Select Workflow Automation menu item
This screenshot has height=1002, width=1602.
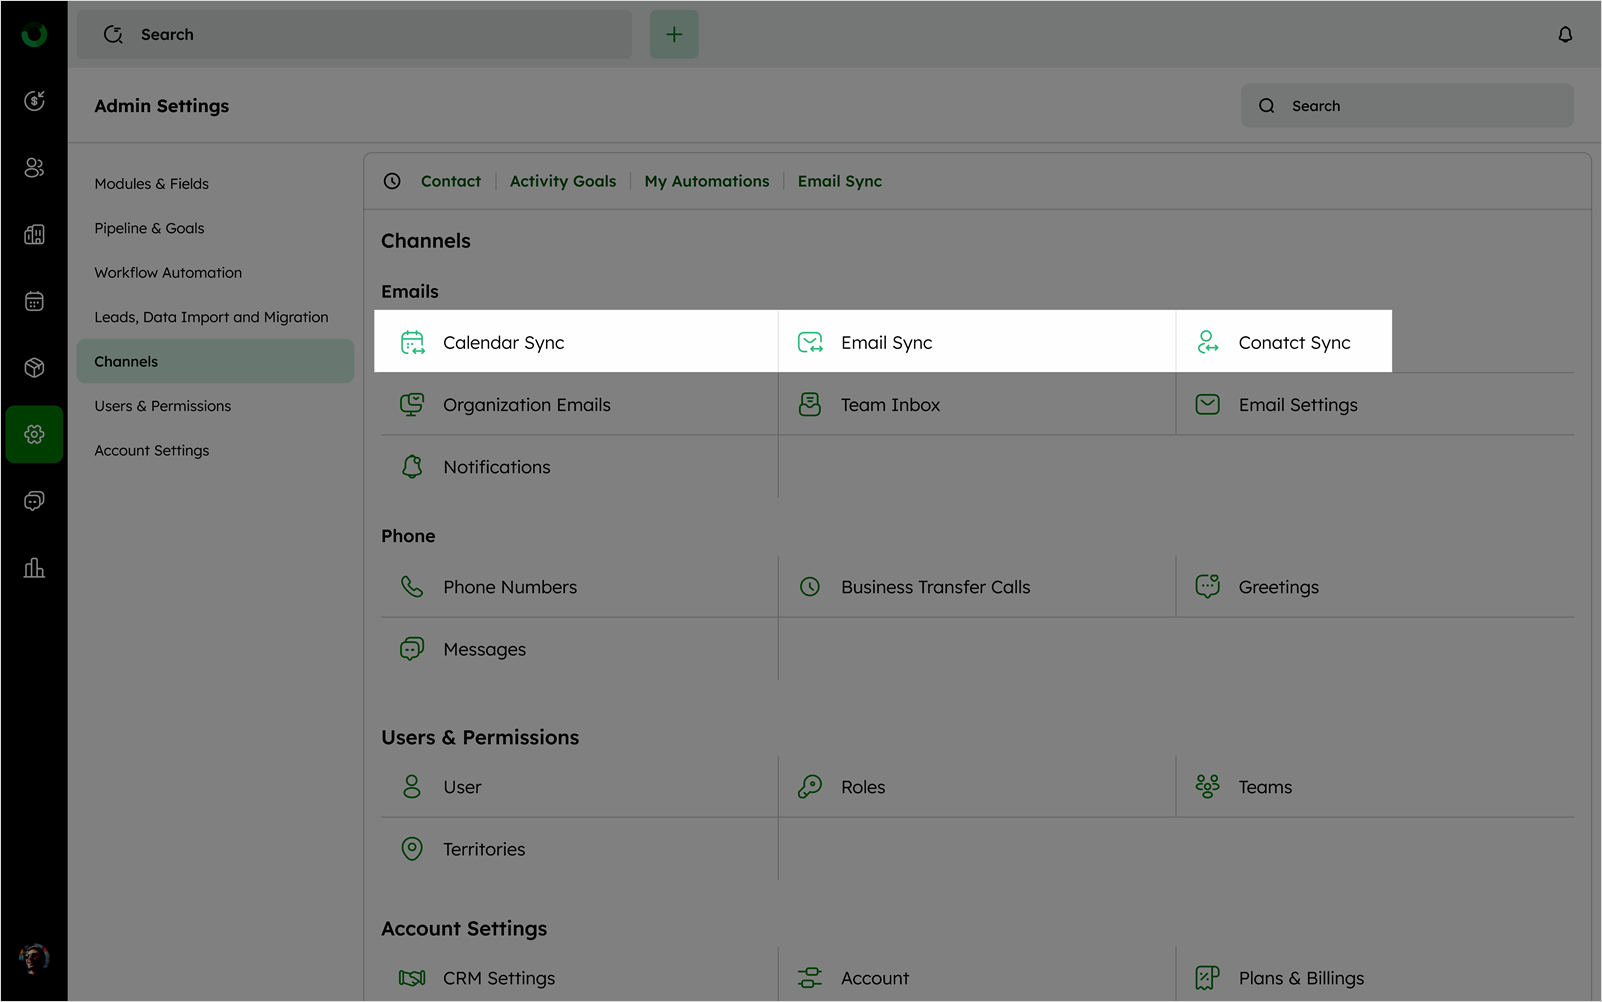point(215,272)
